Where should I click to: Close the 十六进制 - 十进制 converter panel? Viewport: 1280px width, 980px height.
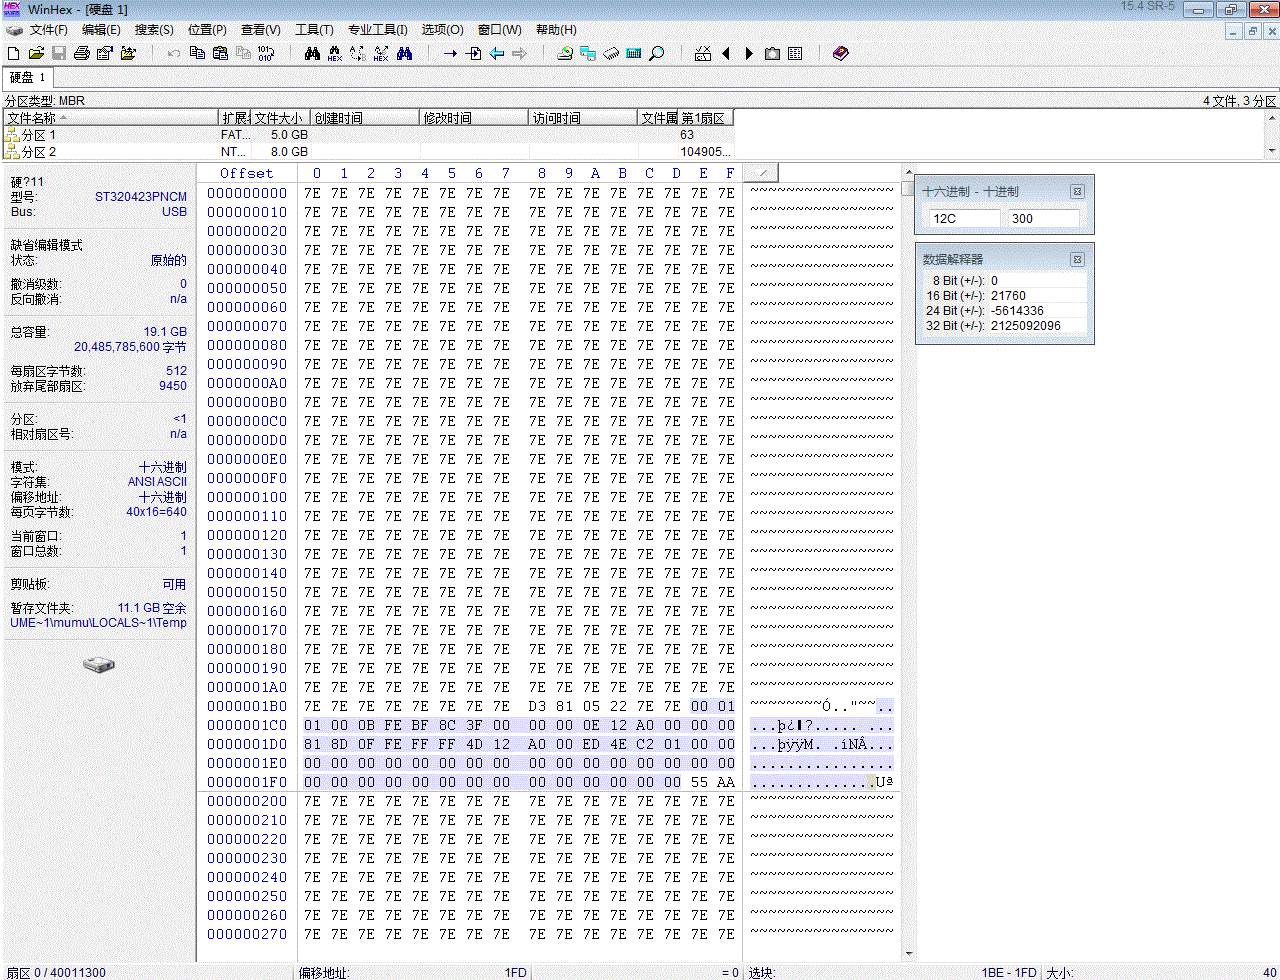pyautogui.click(x=1077, y=191)
